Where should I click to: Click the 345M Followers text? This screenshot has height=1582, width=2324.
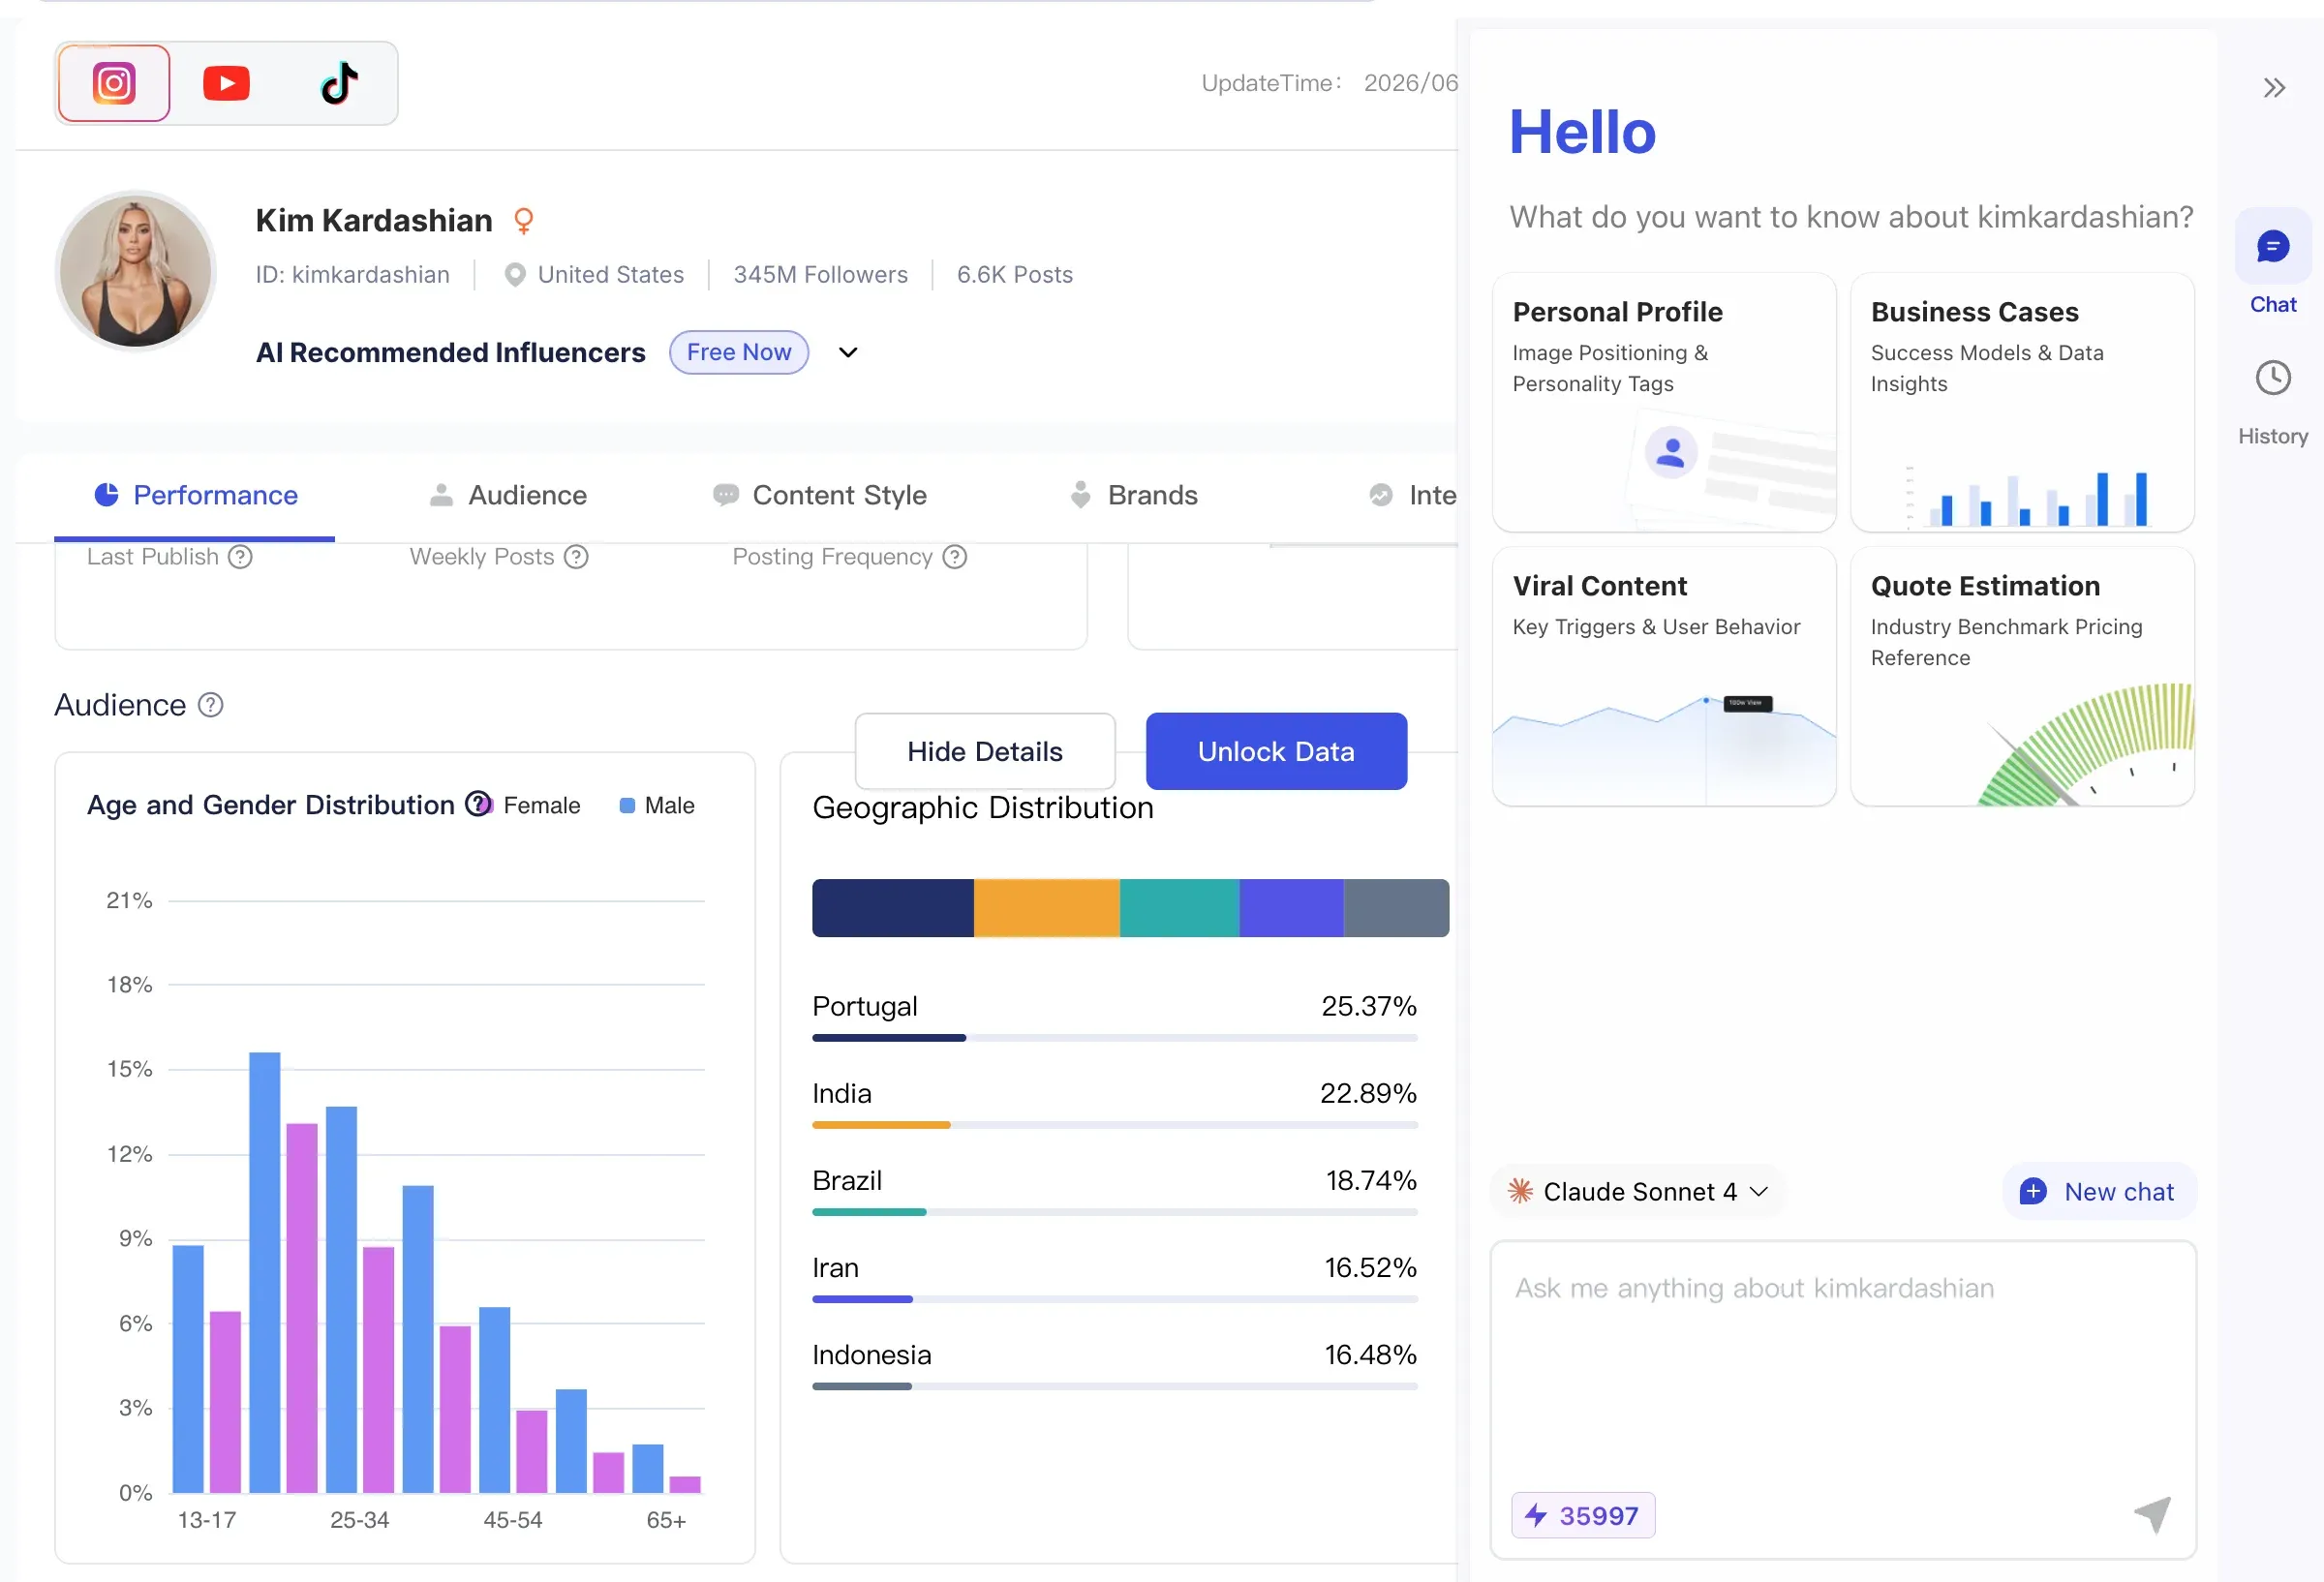[x=820, y=275]
